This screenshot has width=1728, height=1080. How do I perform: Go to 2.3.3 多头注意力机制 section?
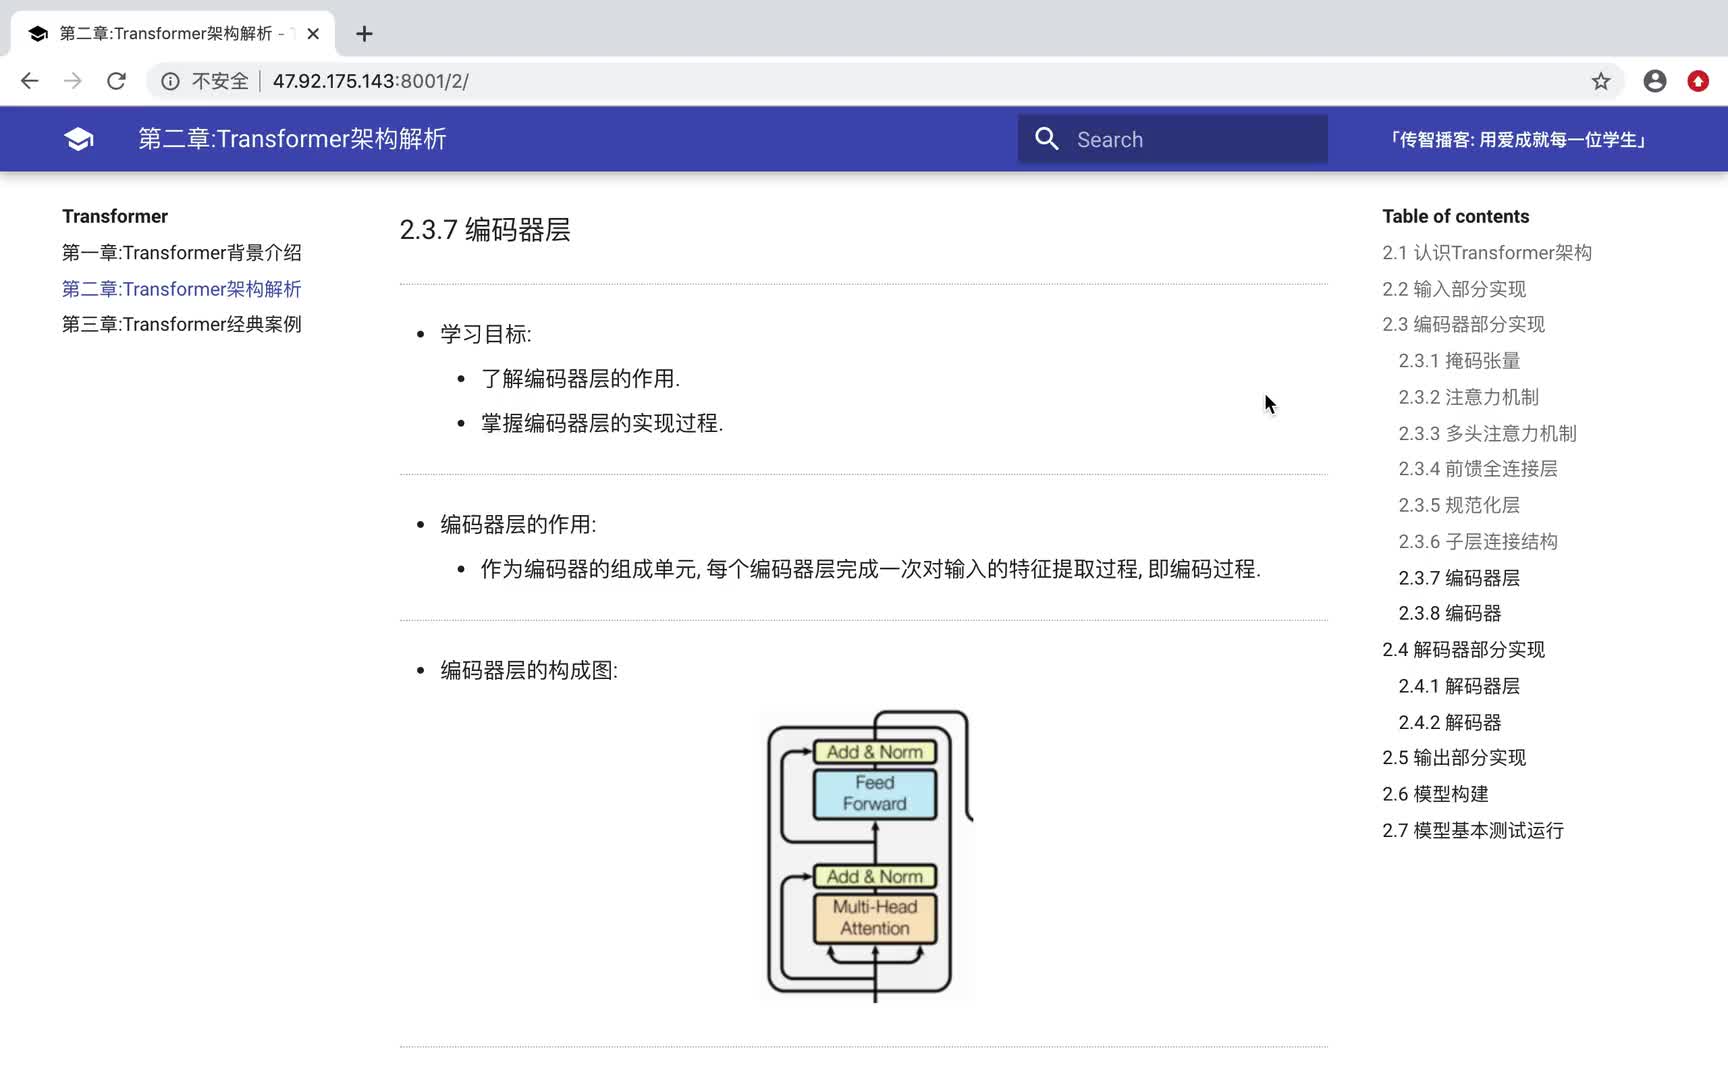click(1487, 433)
